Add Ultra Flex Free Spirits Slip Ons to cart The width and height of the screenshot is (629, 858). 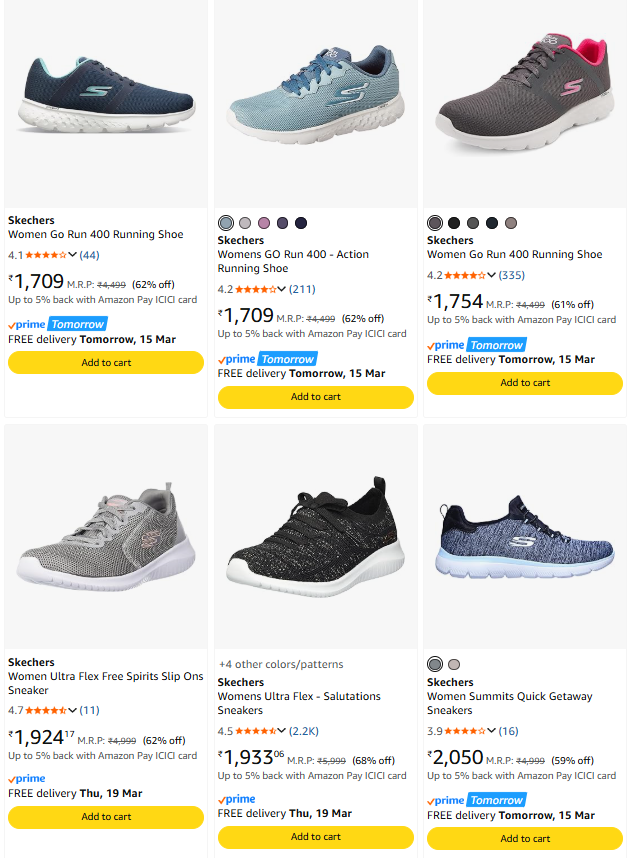[106, 817]
